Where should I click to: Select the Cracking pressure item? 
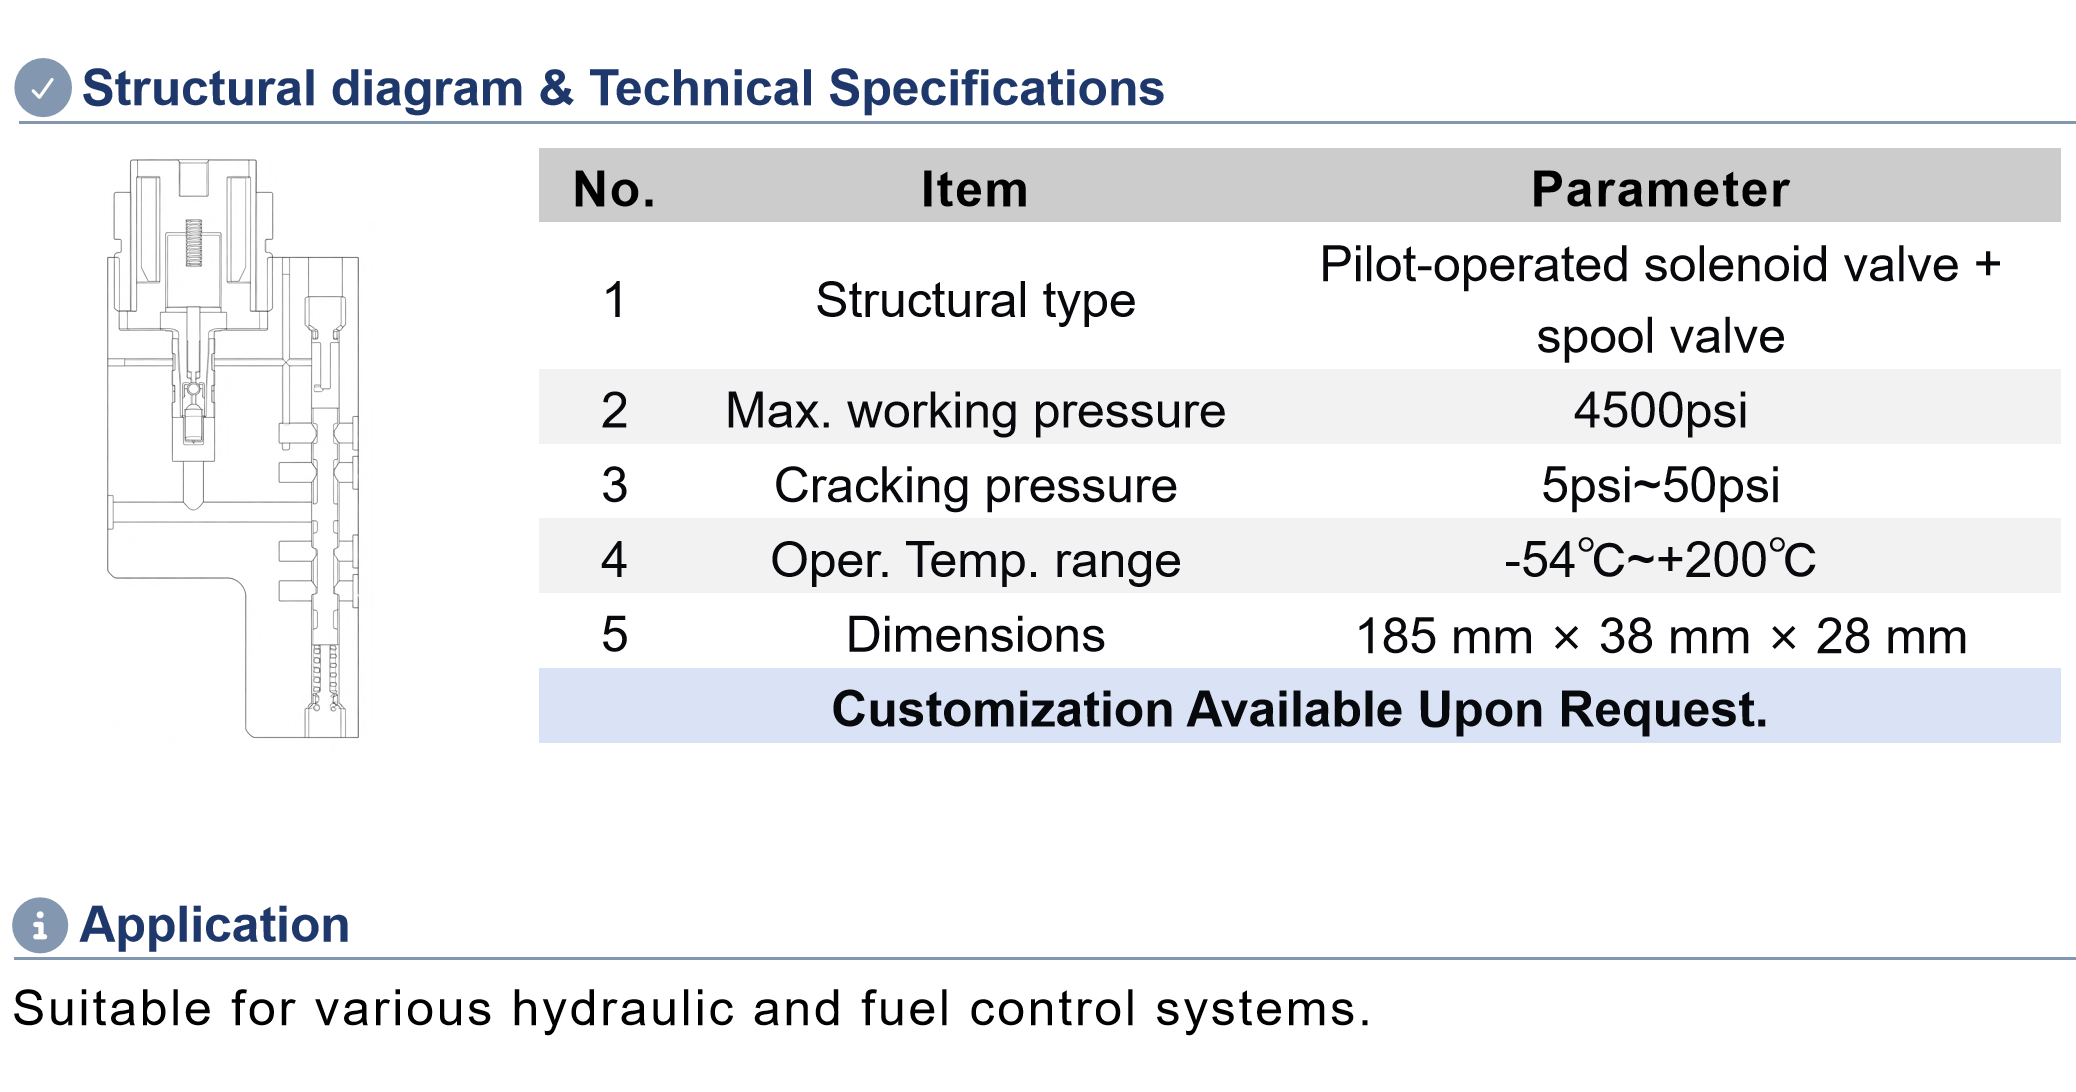pos(975,485)
